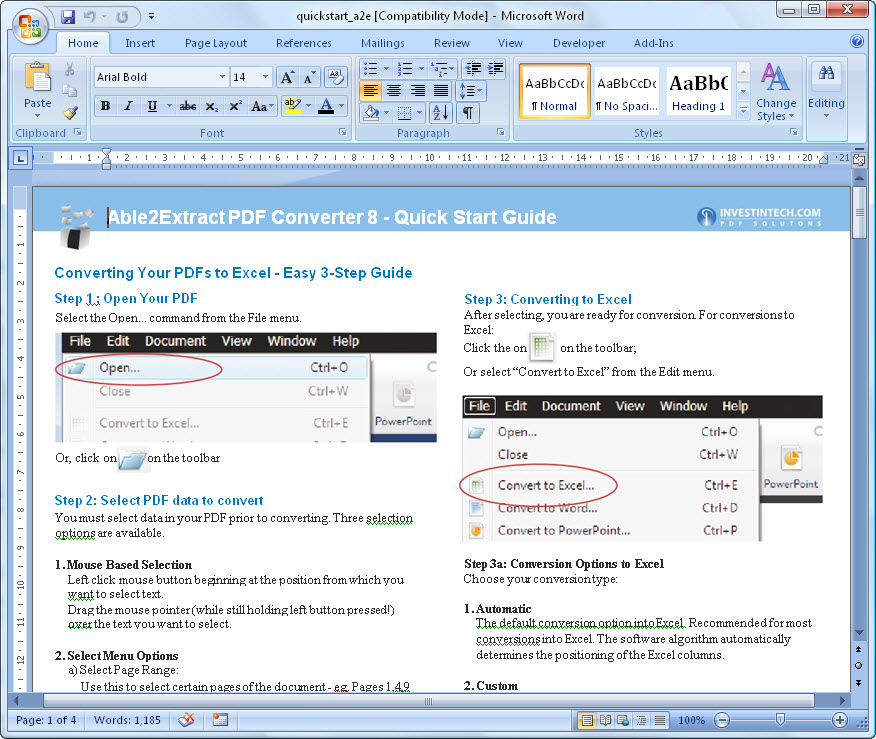Click the Clear Formatting icon

336,77
